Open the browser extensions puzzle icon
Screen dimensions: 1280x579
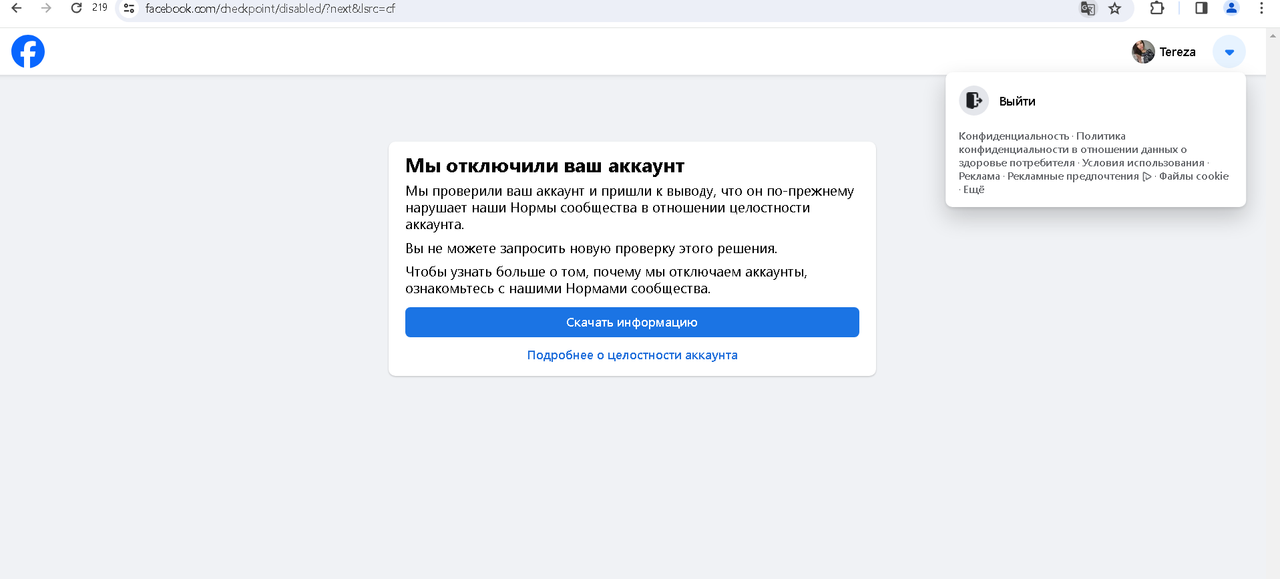click(x=1157, y=8)
